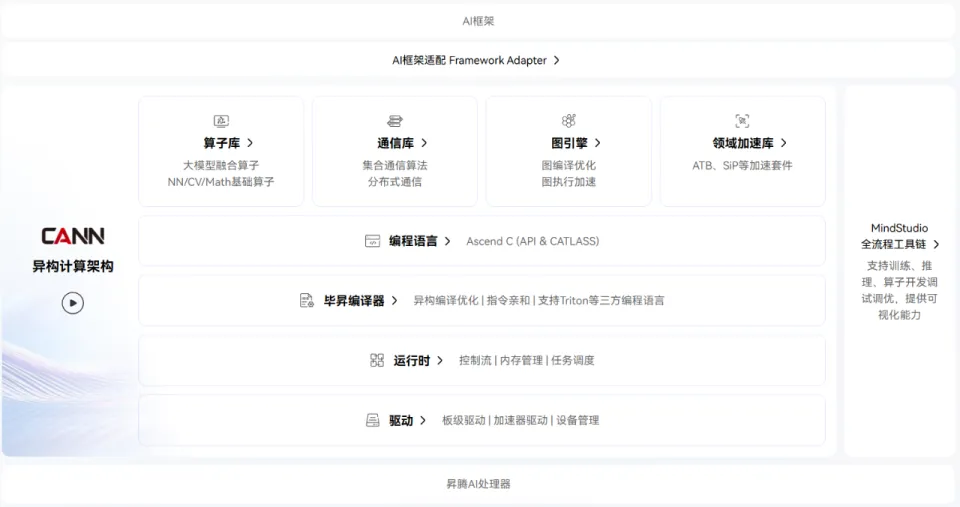
Task: Click the 图引擎 graph engine icon
Action: point(568,121)
